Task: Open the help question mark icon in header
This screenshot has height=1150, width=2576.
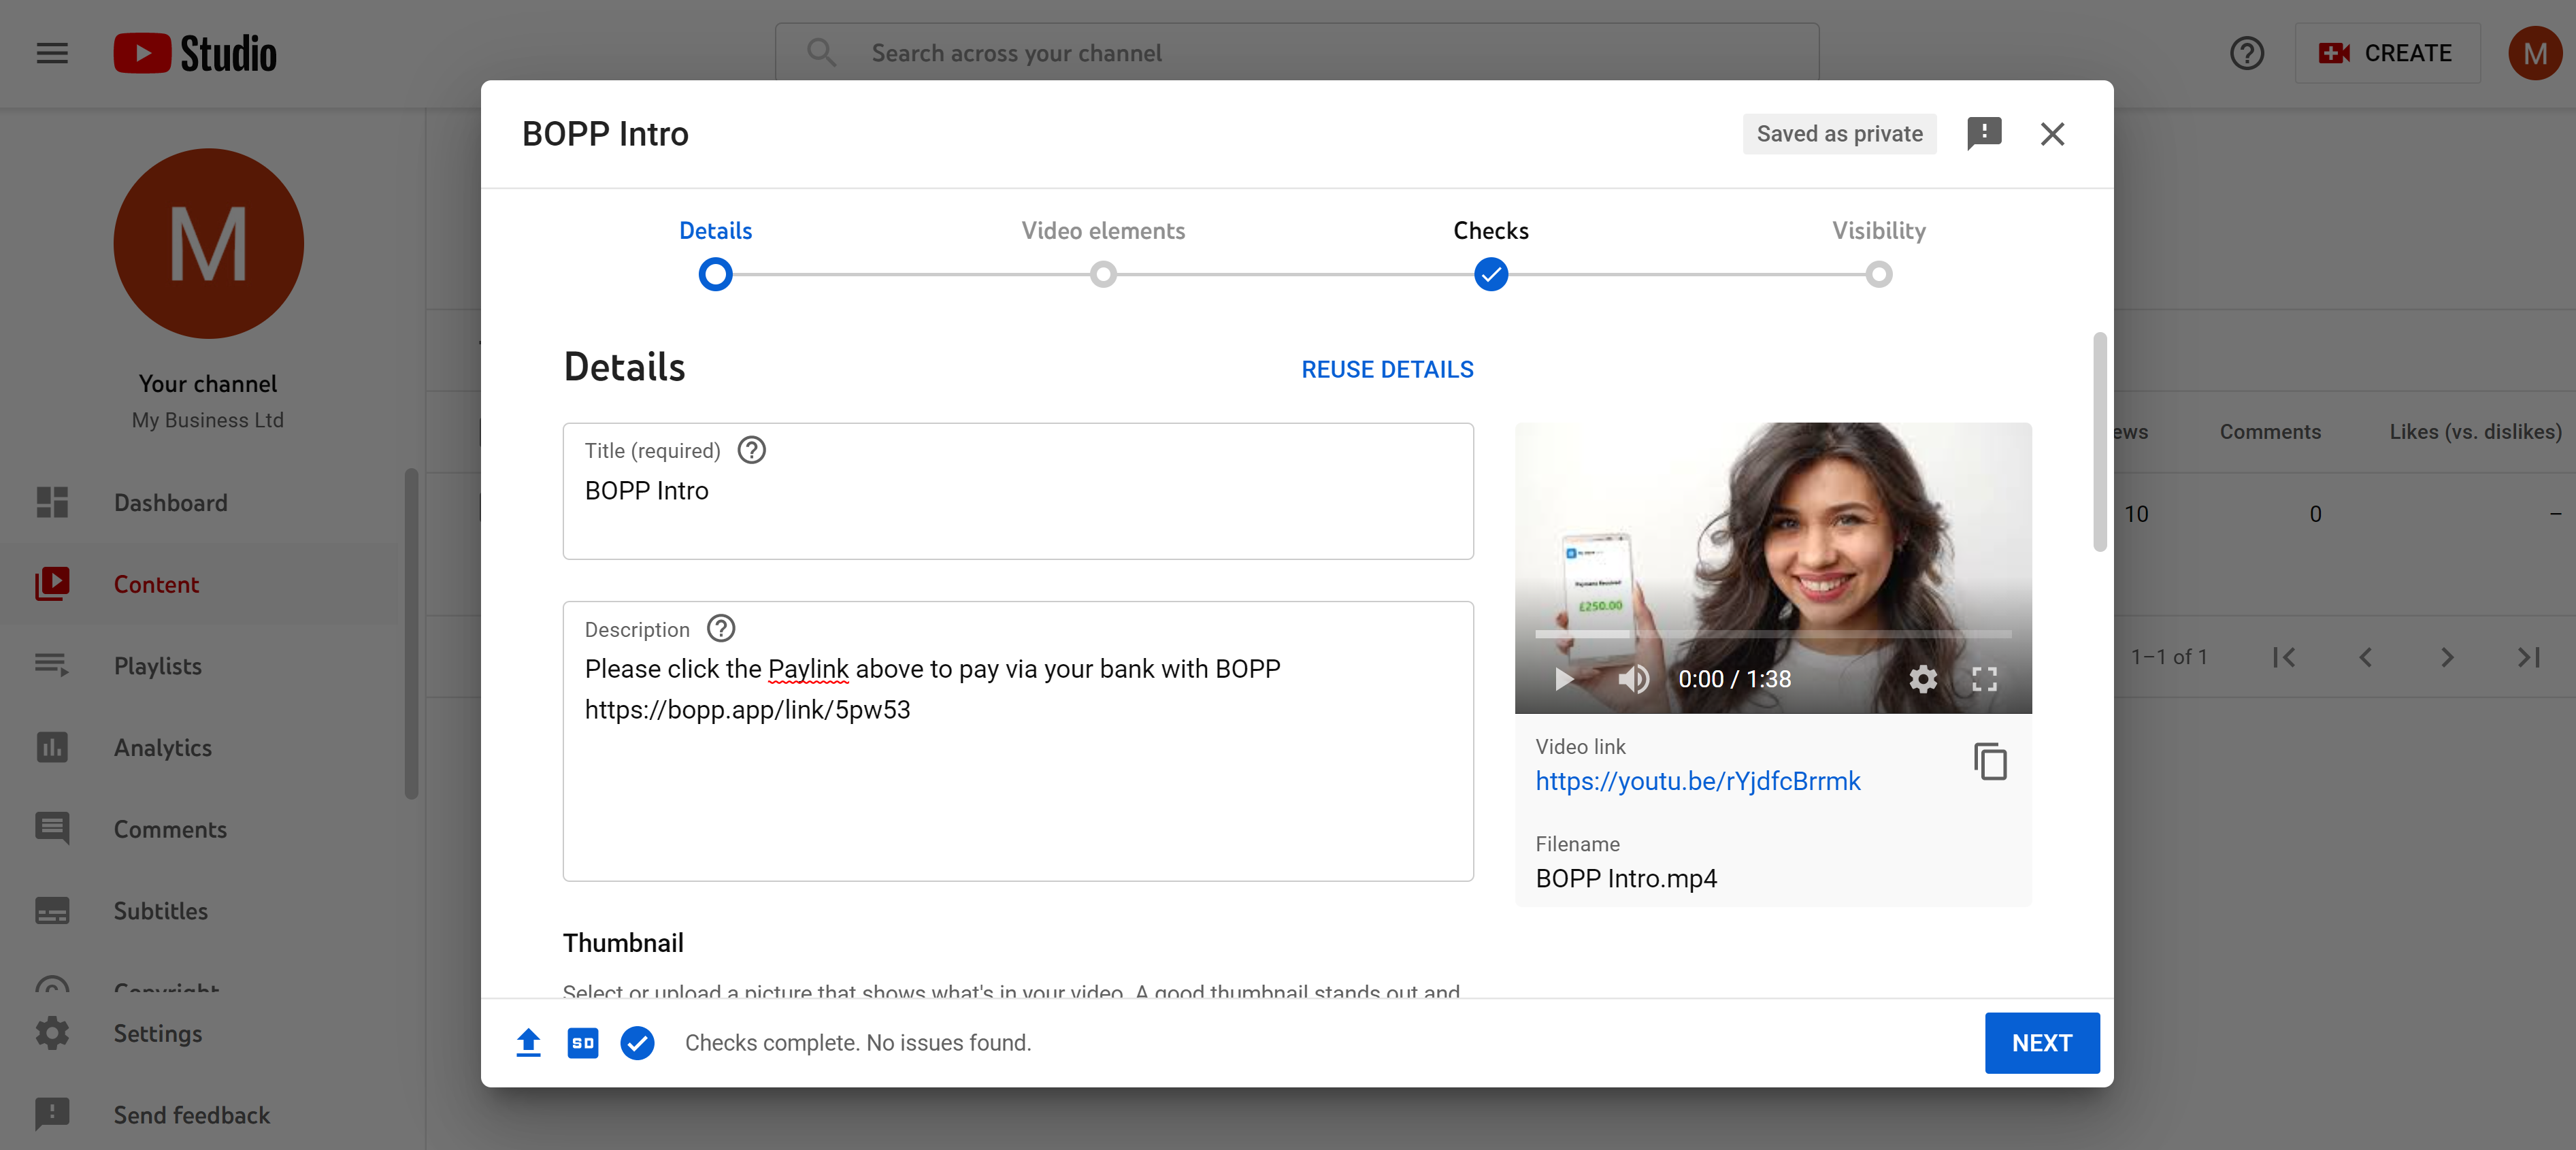Action: coord(2246,53)
